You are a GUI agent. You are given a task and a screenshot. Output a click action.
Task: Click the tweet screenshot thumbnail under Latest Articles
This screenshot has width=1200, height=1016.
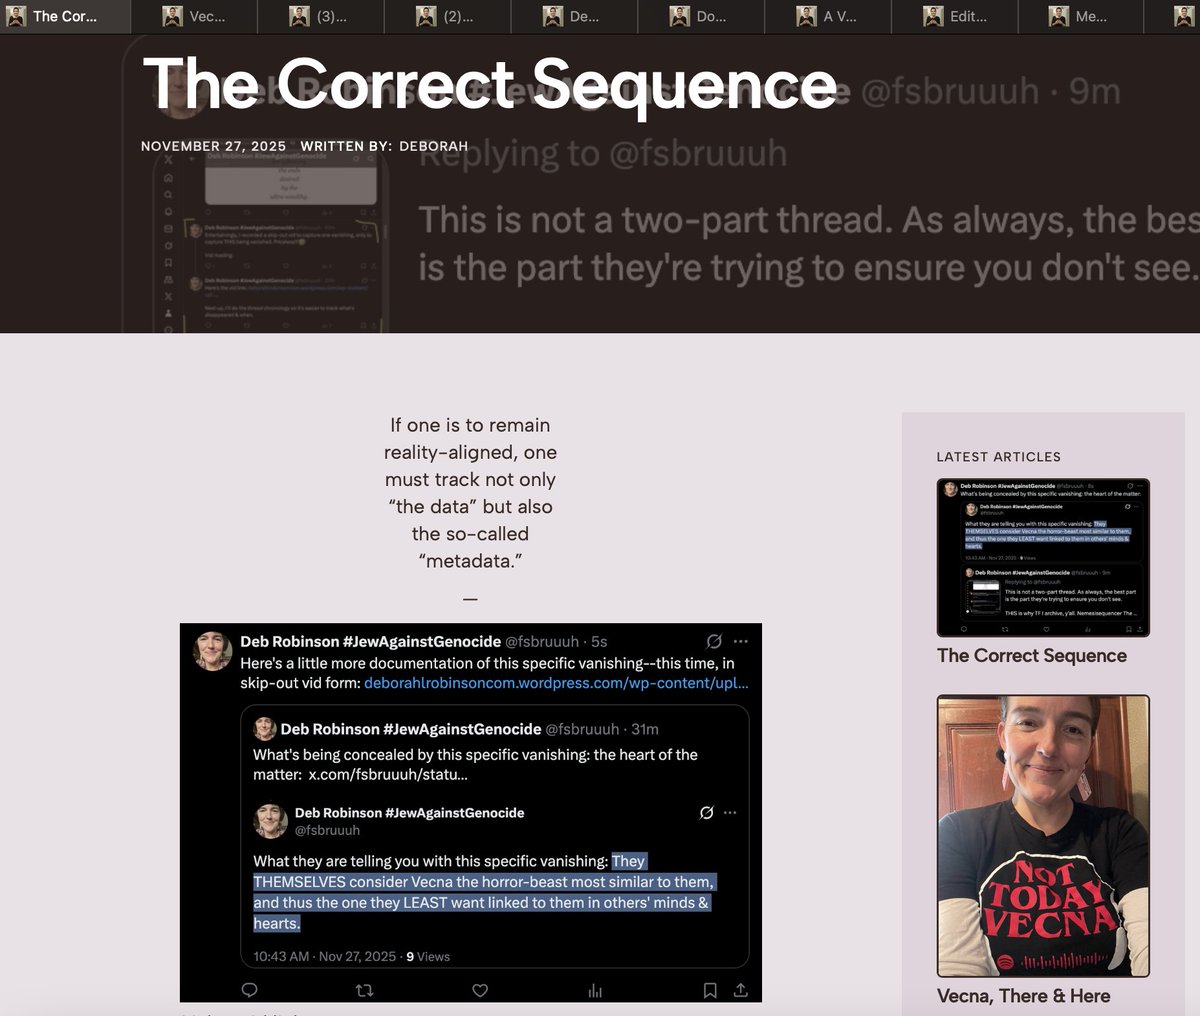click(1043, 557)
